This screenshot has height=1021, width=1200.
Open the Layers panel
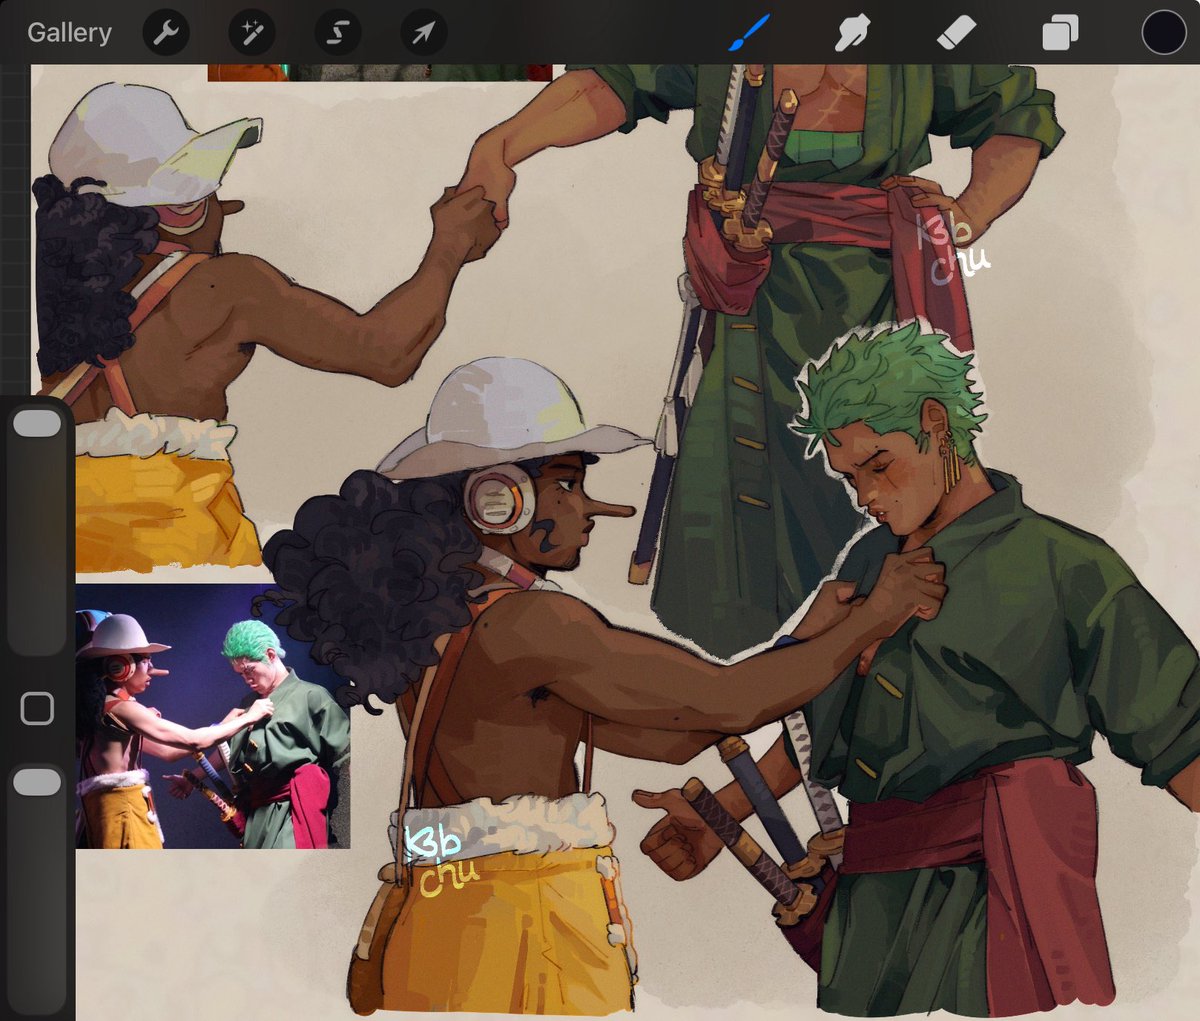[x=1060, y=33]
